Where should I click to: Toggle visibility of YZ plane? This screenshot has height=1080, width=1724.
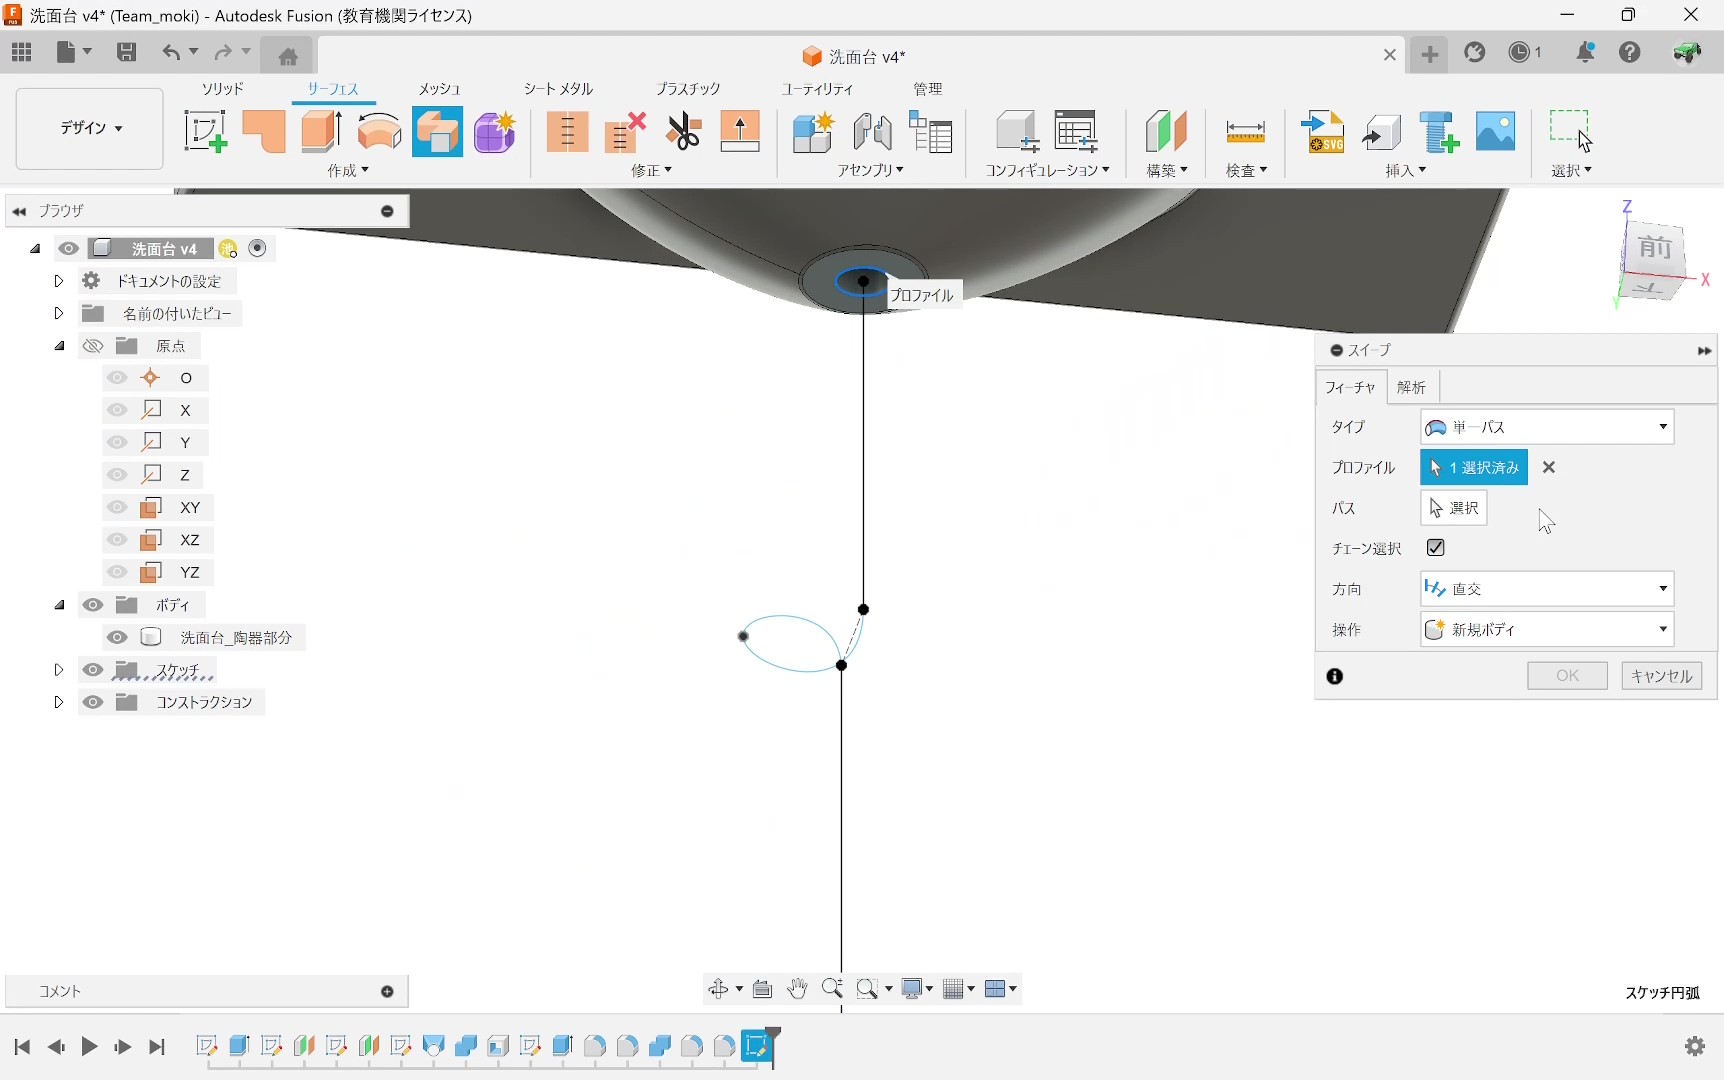[x=117, y=573]
